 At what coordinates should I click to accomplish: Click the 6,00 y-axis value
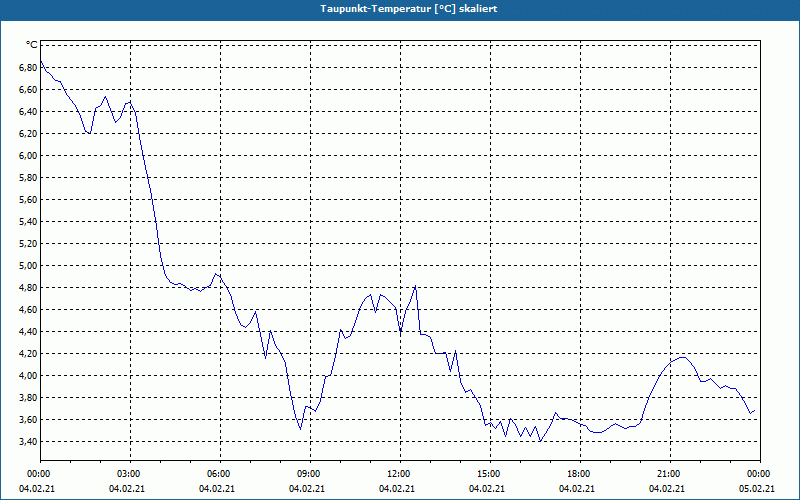click(x=28, y=155)
